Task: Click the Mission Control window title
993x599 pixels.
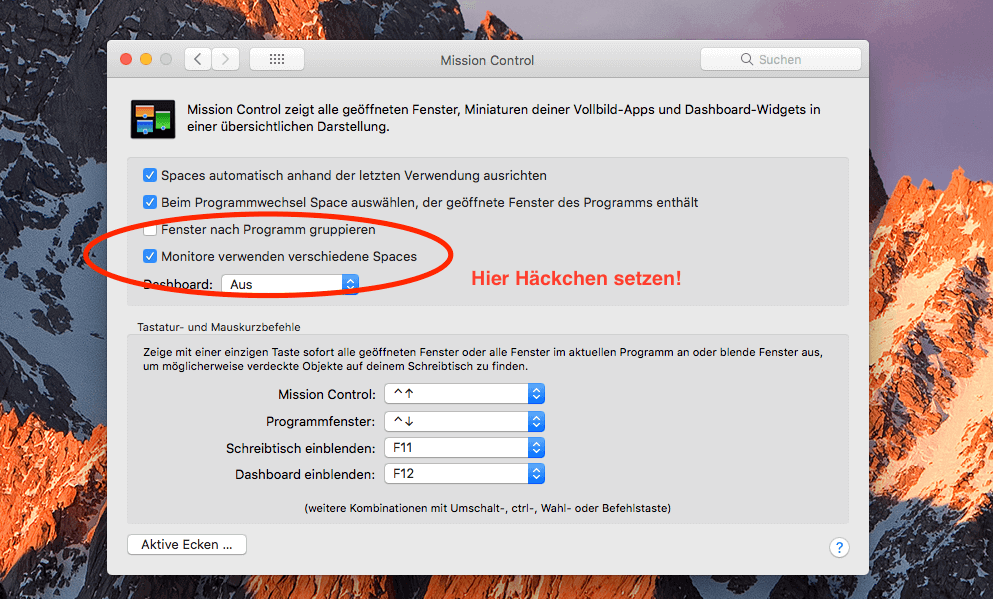Action: [487, 61]
